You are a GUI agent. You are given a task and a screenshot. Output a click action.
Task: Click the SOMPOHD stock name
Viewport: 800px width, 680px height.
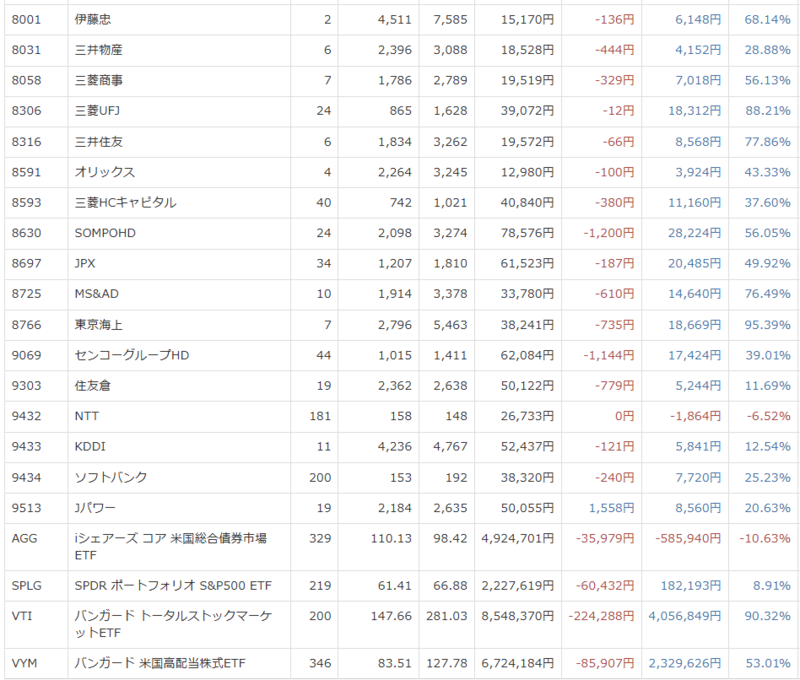105,233
